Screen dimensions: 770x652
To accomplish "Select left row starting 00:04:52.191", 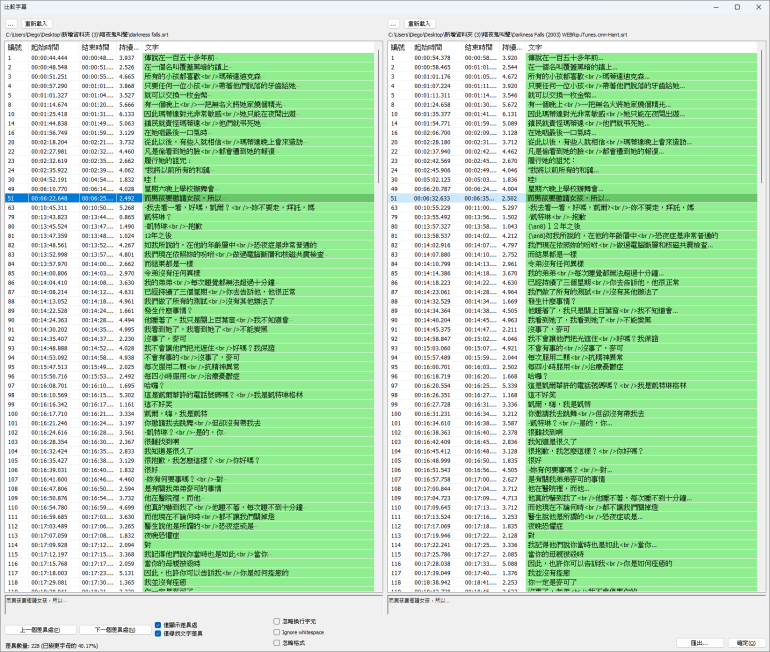I will 190,180.
